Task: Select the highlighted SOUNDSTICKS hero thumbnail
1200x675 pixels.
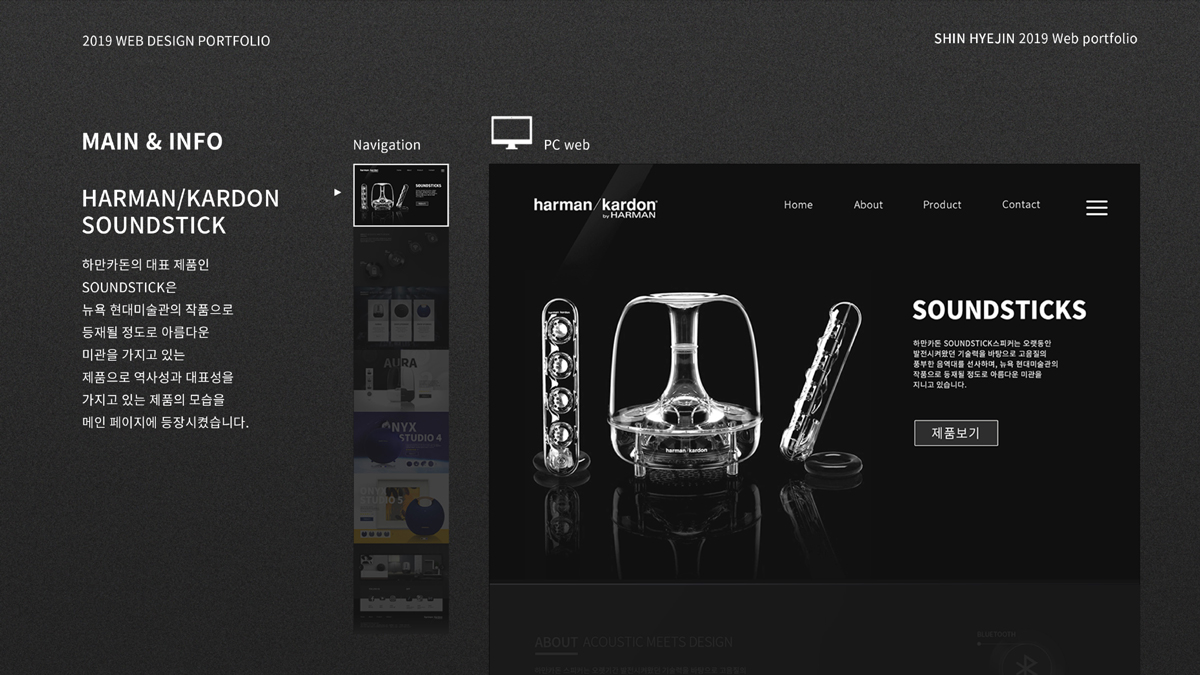Action: click(x=400, y=194)
